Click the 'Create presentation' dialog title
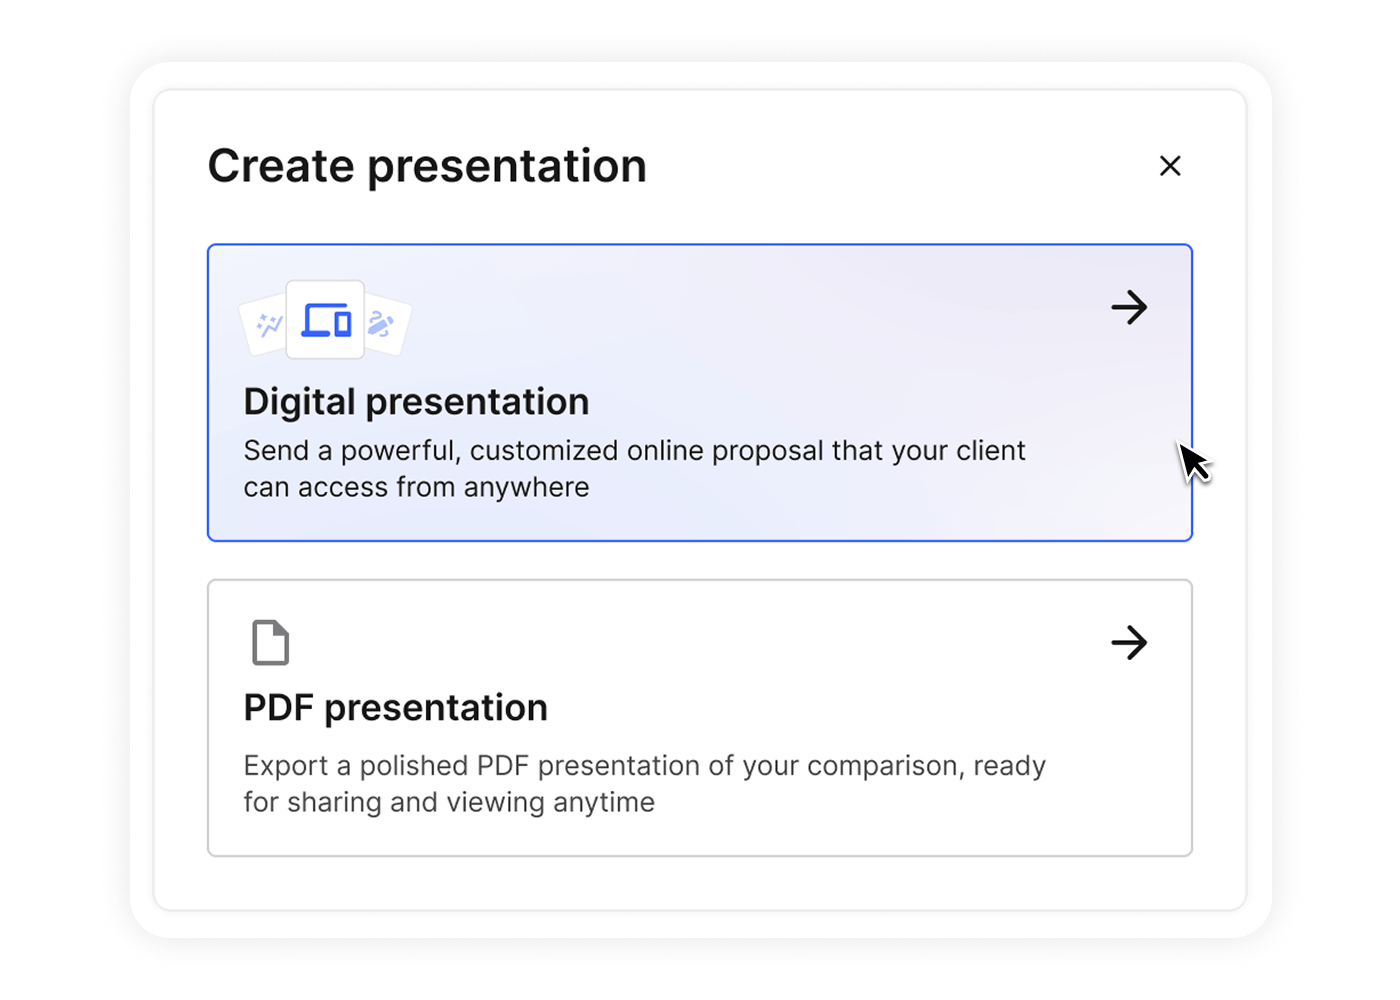This screenshot has width=1400, height=1000. point(427,166)
